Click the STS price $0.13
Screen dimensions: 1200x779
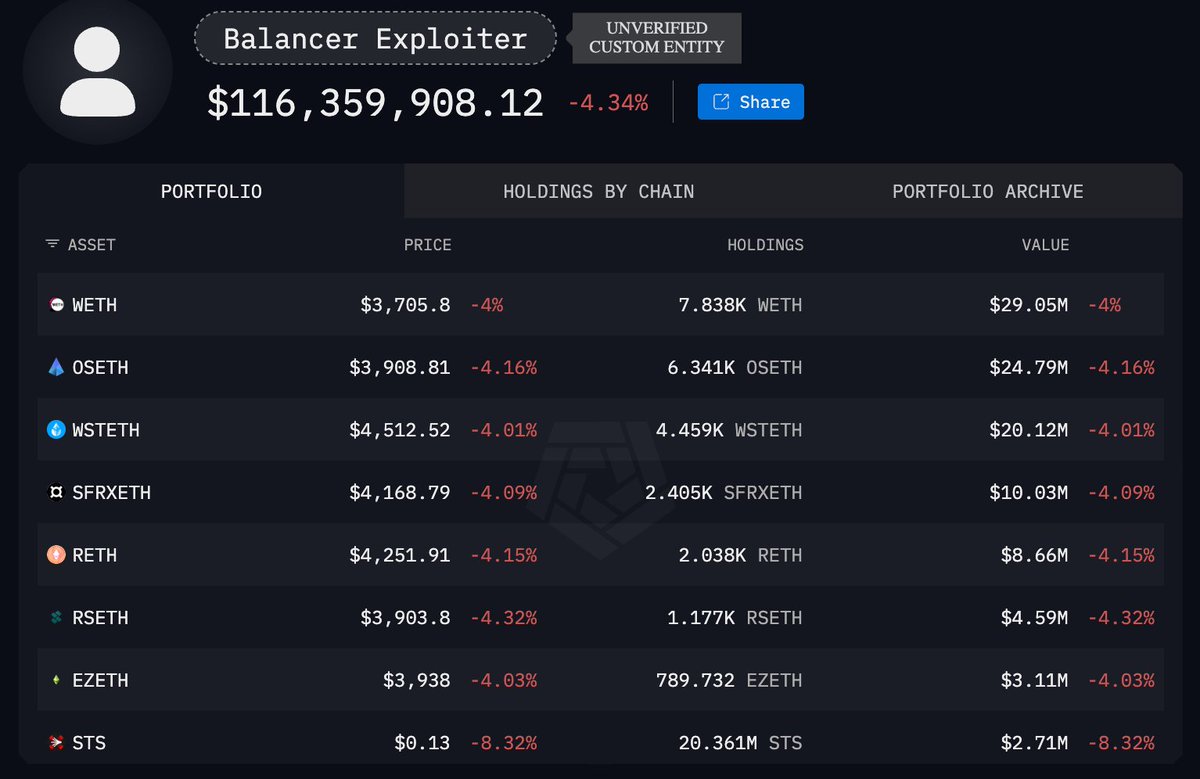pyautogui.click(x=423, y=743)
